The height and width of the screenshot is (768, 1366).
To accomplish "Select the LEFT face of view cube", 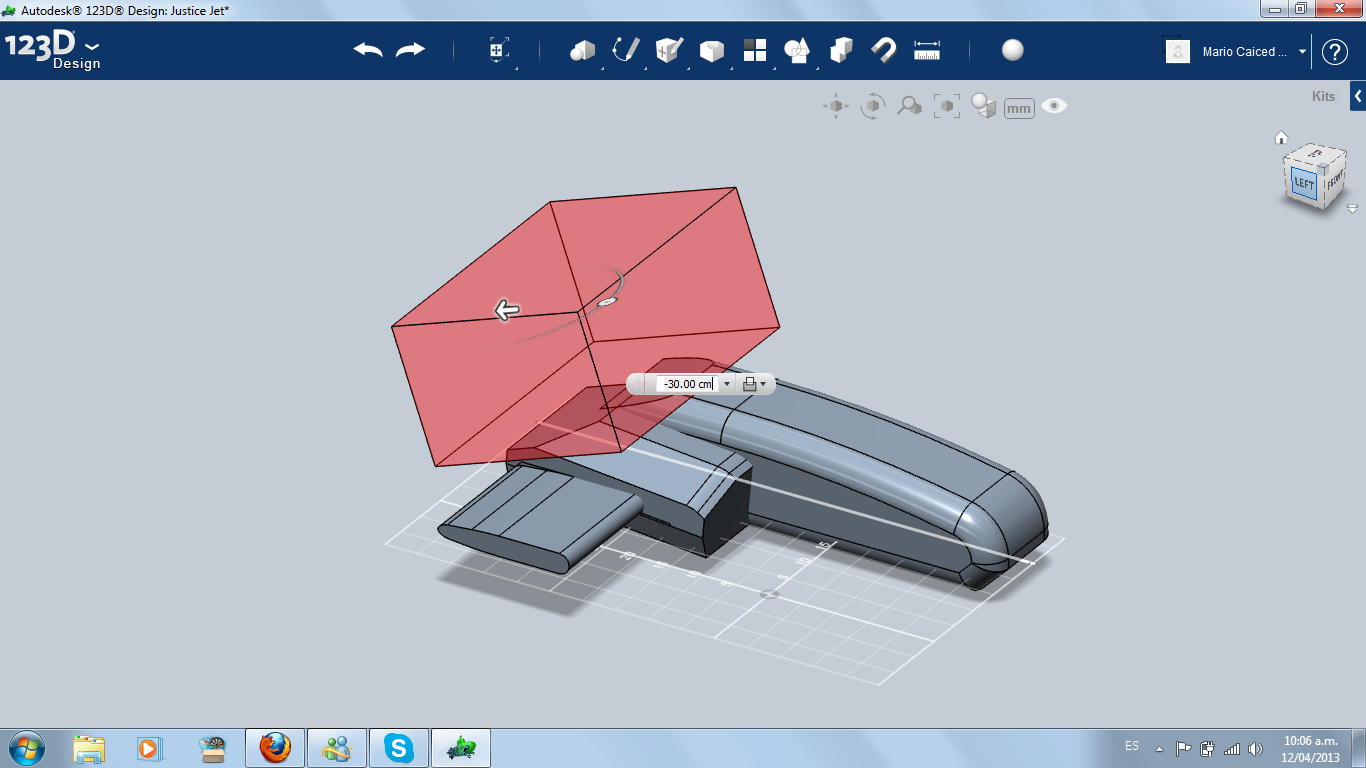I will tap(1304, 184).
